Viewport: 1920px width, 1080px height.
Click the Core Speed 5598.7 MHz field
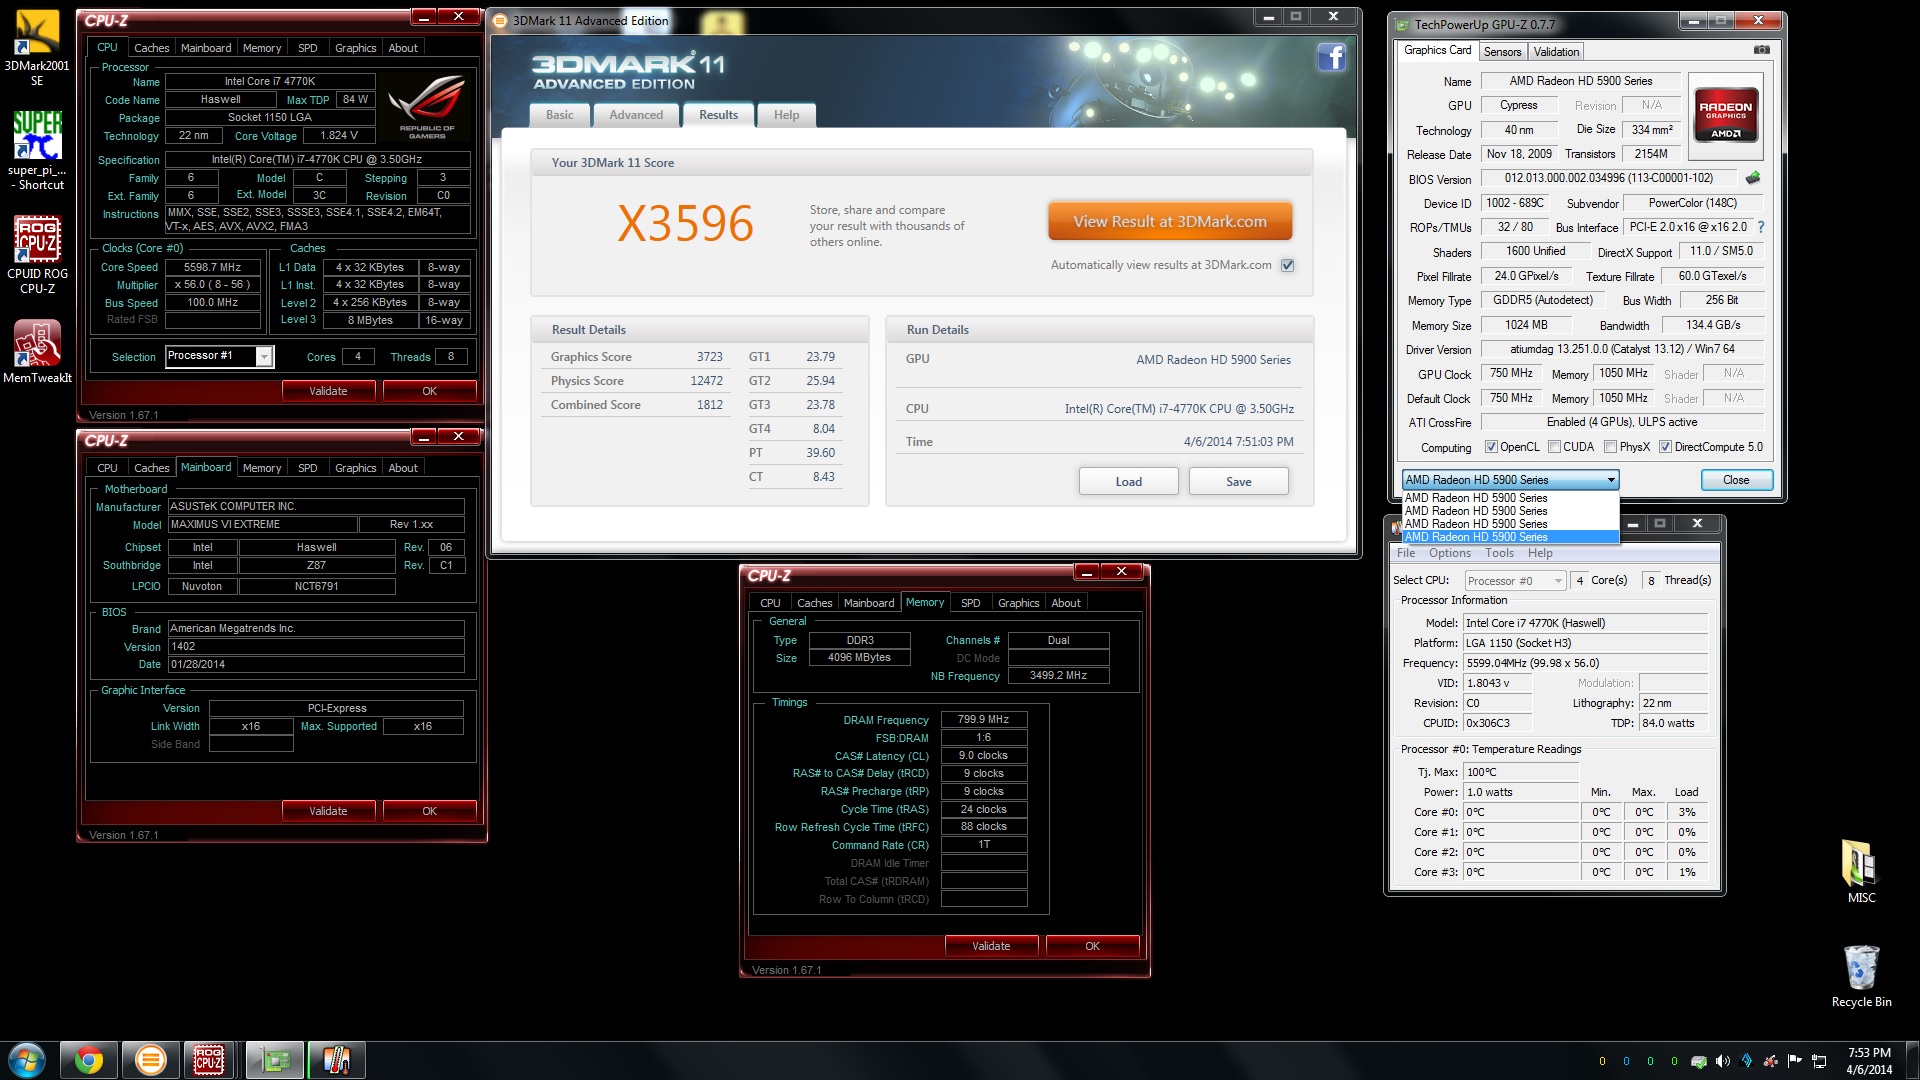pos(212,268)
